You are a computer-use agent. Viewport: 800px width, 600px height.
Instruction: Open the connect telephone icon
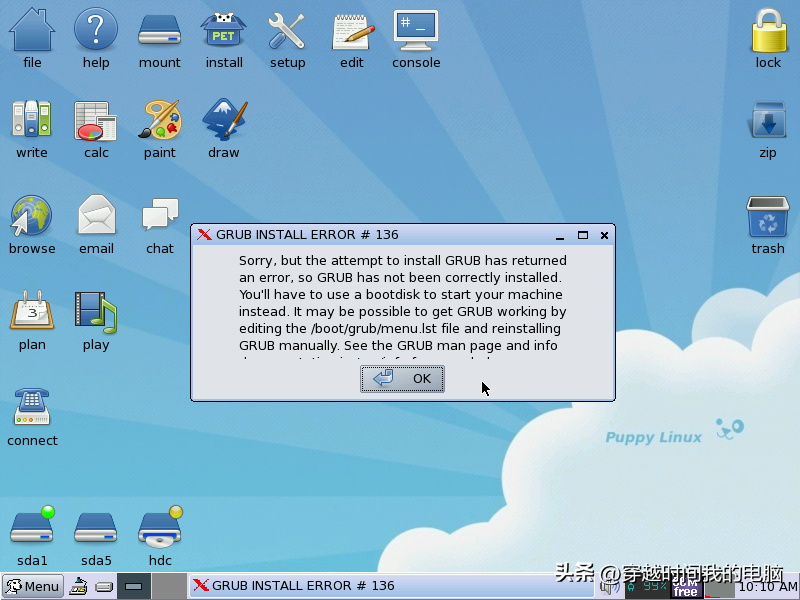click(32, 406)
